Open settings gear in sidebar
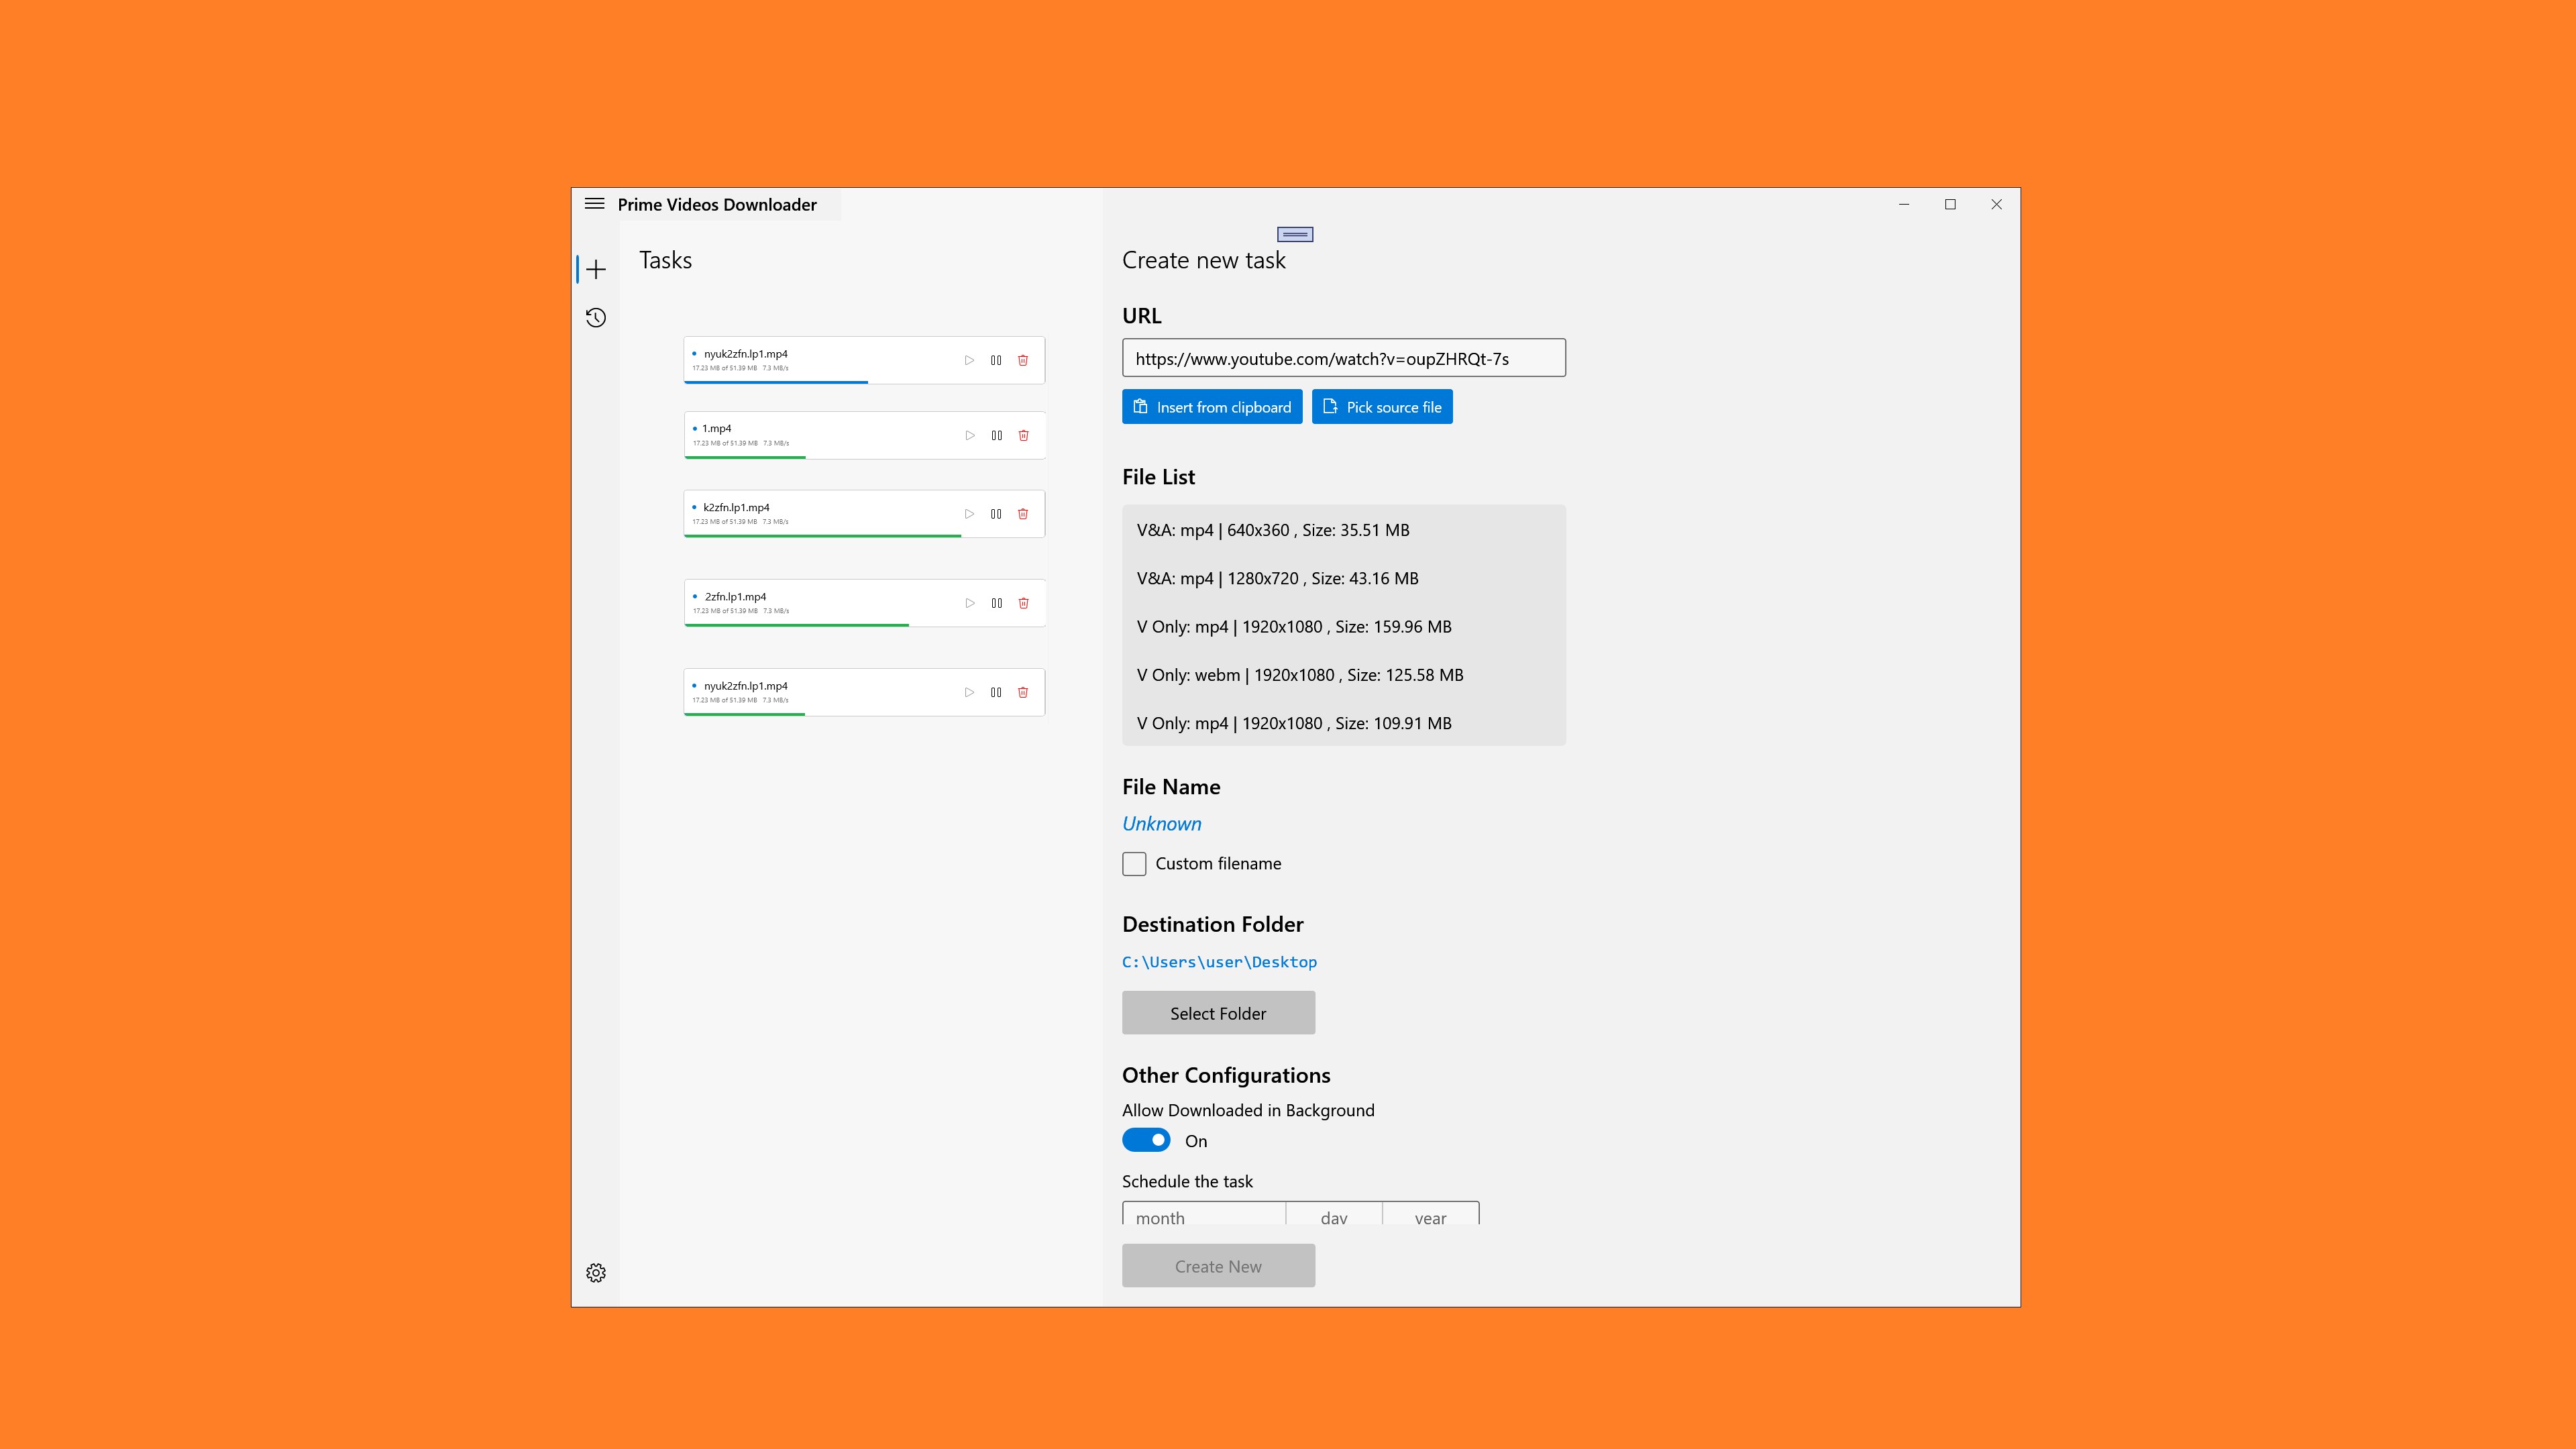Image resolution: width=2576 pixels, height=1449 pixels. point(596,1273)
